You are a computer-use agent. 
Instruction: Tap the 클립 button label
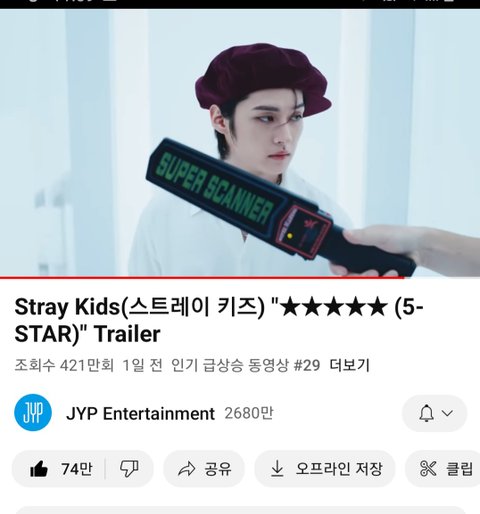[459, 469]
